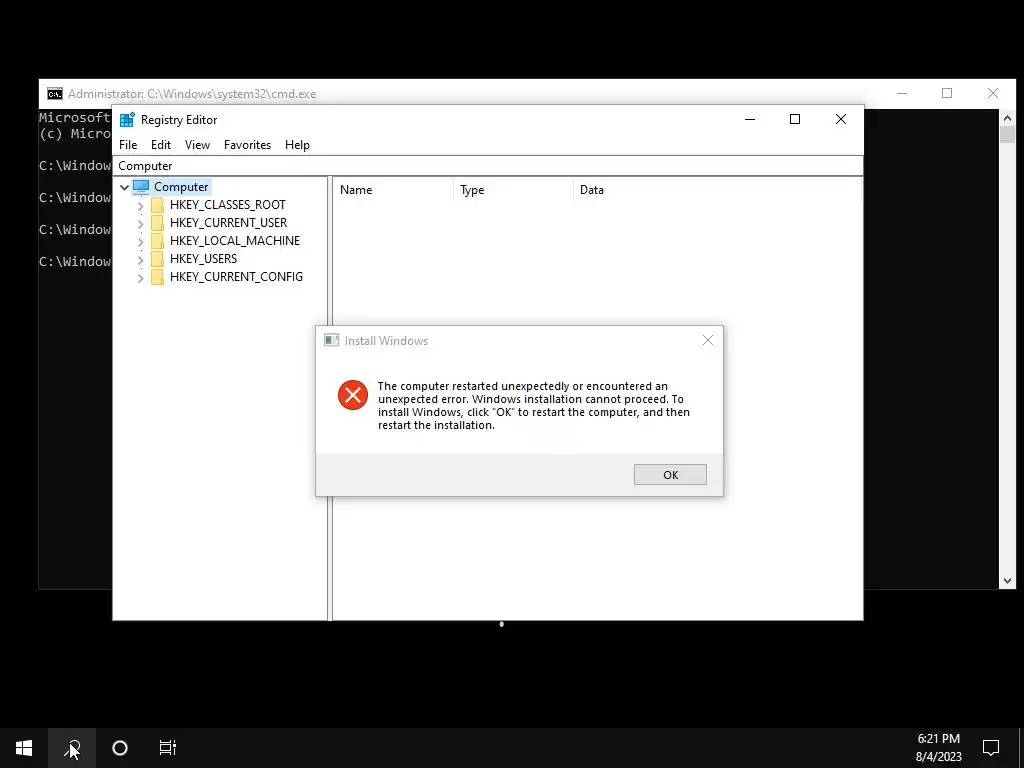Click the taskbar clock showing 6:21 PM

click(938, 748)
